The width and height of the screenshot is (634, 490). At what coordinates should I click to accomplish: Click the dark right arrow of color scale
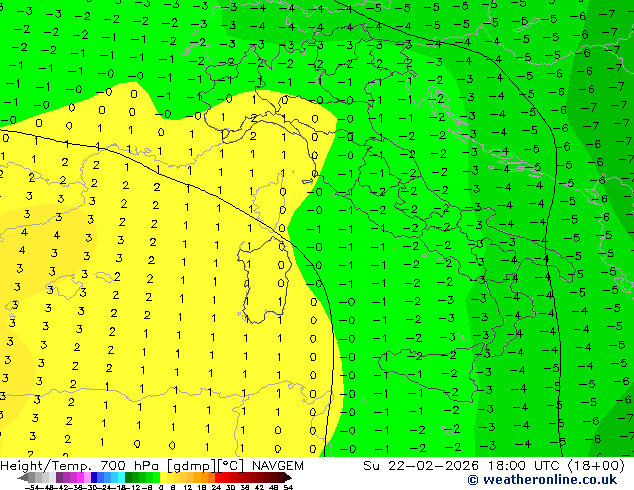point(288,477)
